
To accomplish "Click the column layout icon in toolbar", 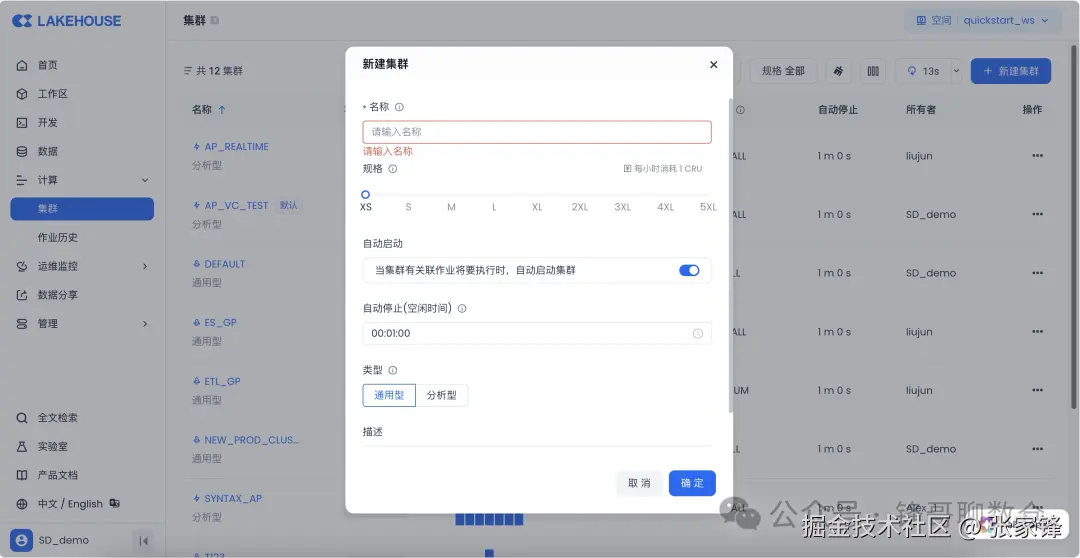I will click(x=873, y=71).
